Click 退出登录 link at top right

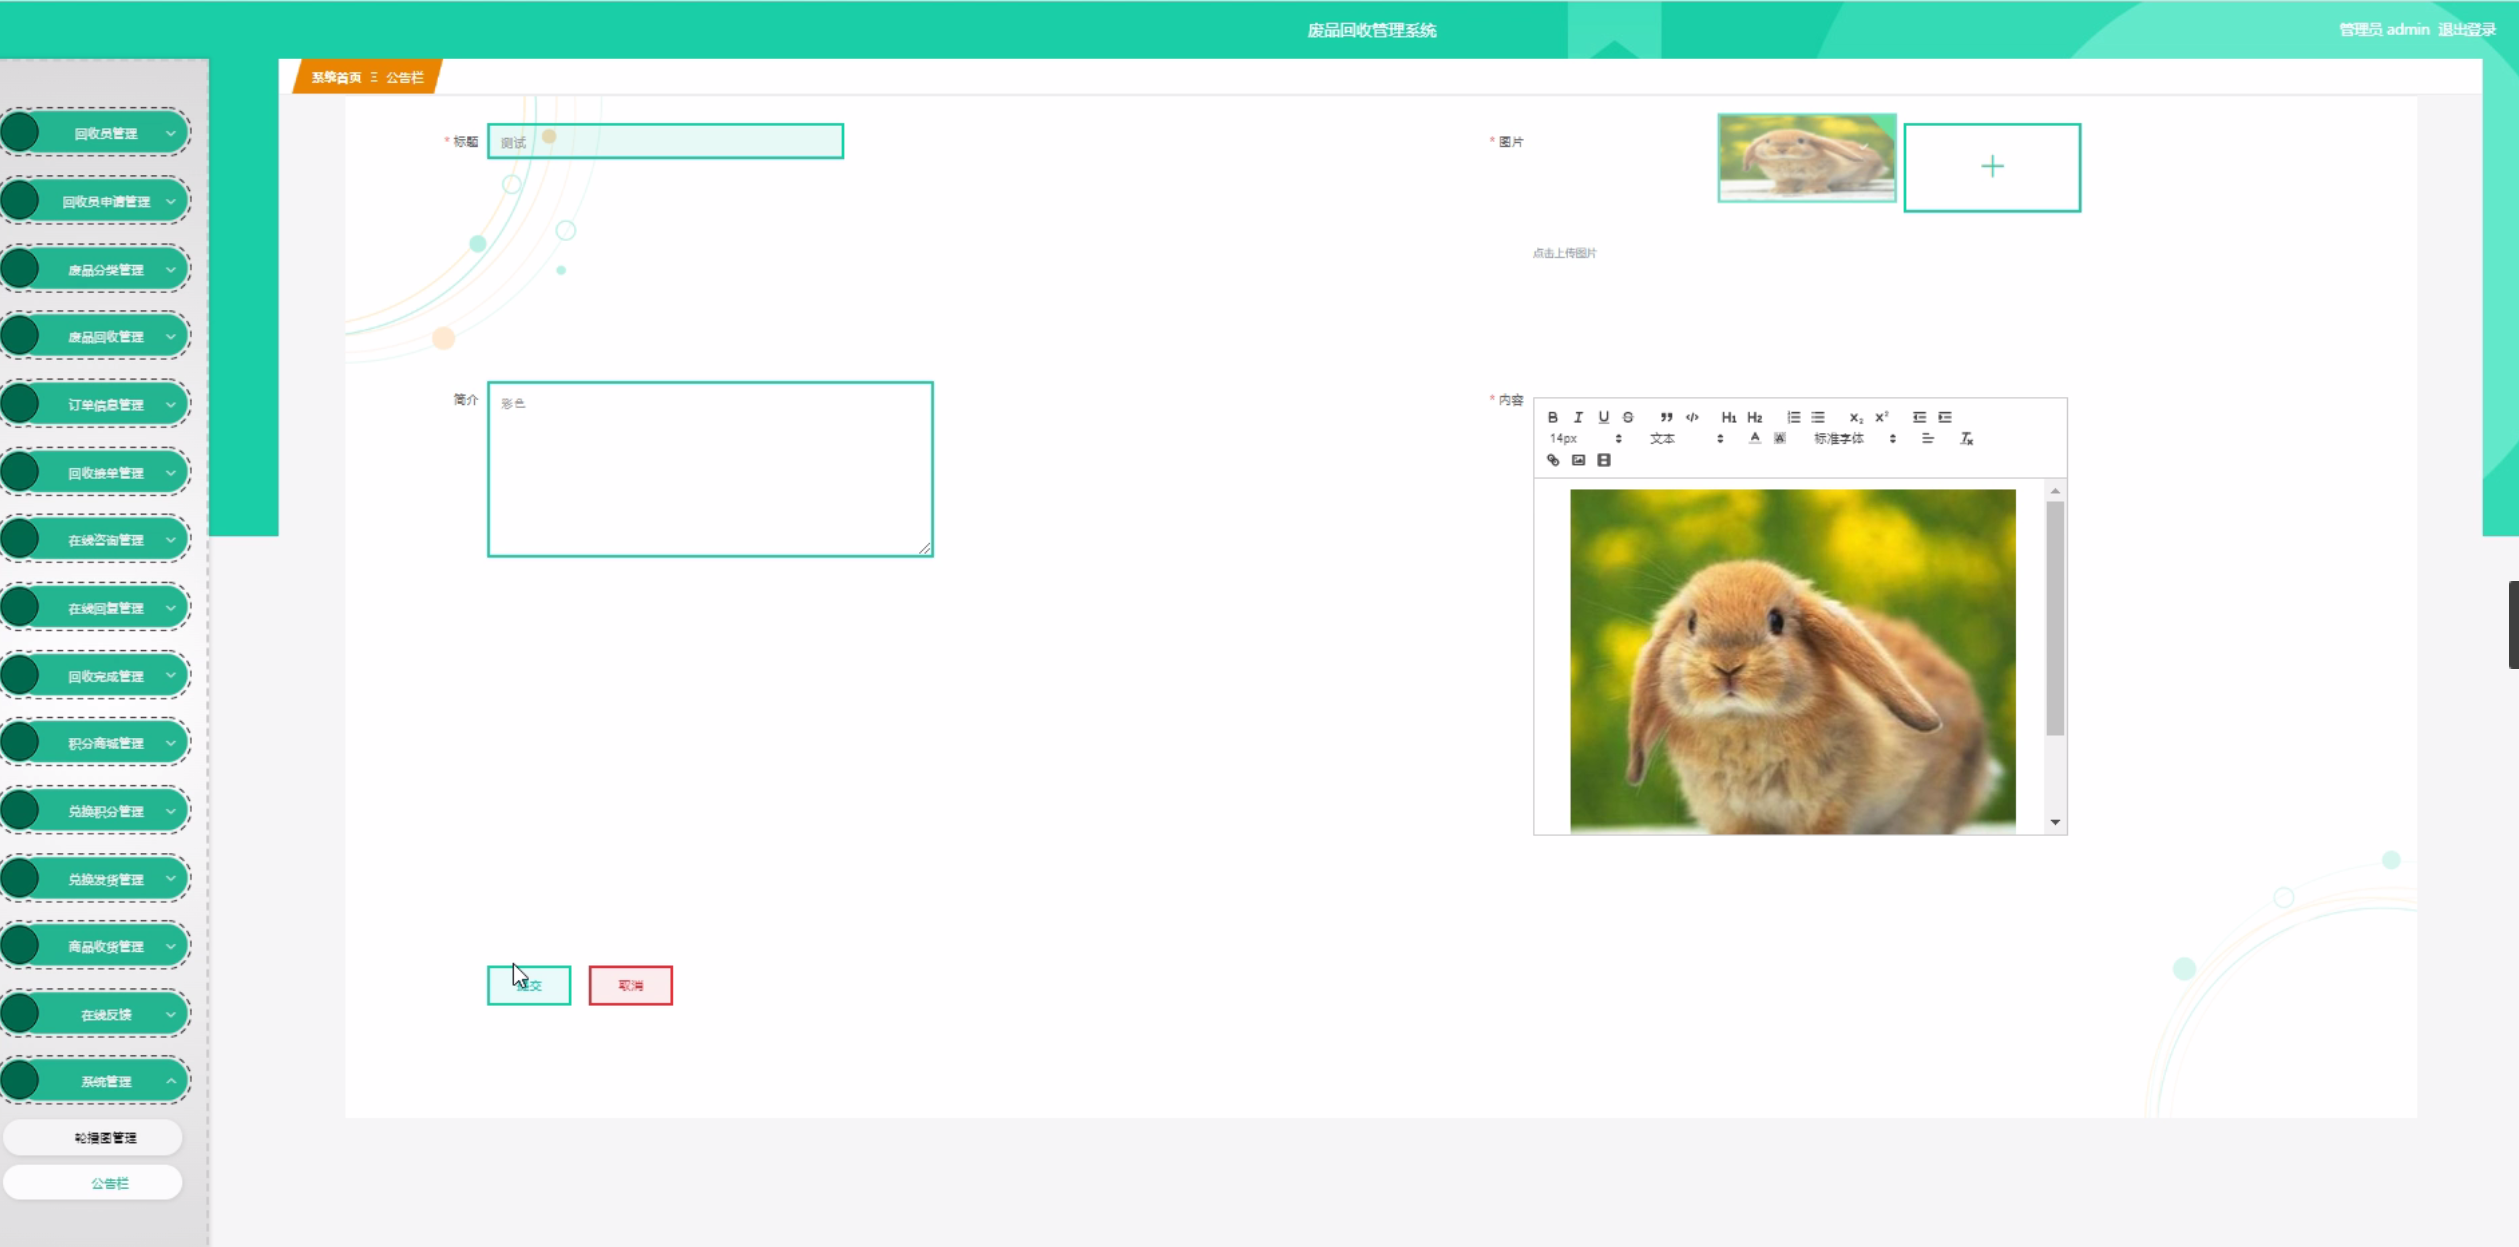click(2466, 30)
